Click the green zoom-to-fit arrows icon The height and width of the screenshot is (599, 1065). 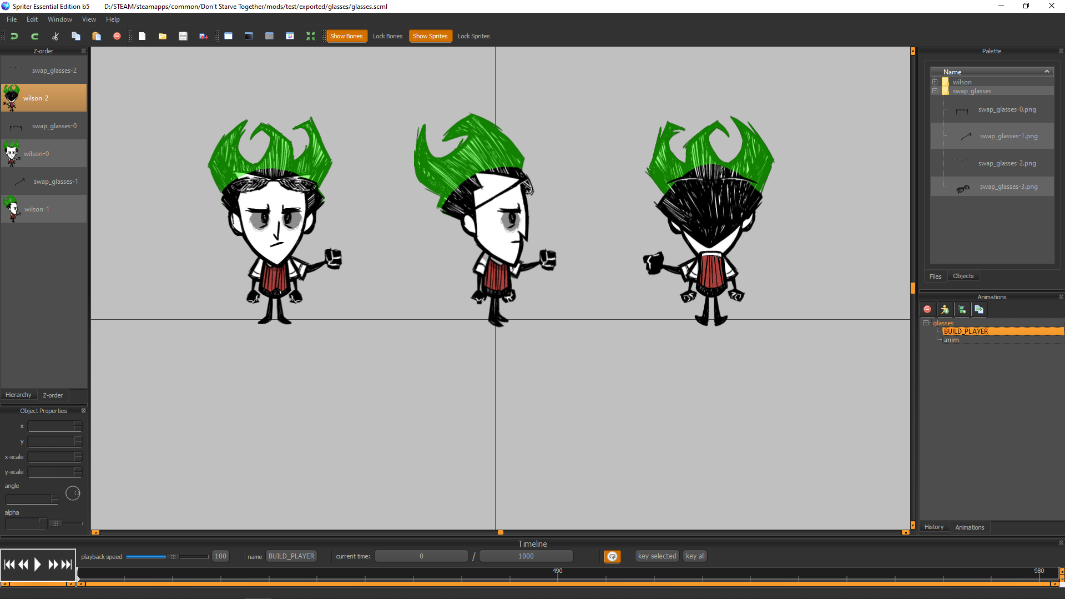coord(310,36)
